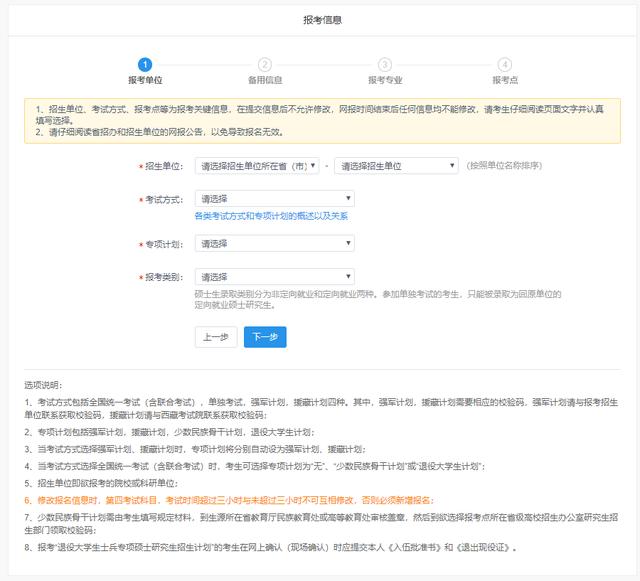Select the 备用信息 step label
Viewport: 640px width, 581px height.
[x=265, y=80]
